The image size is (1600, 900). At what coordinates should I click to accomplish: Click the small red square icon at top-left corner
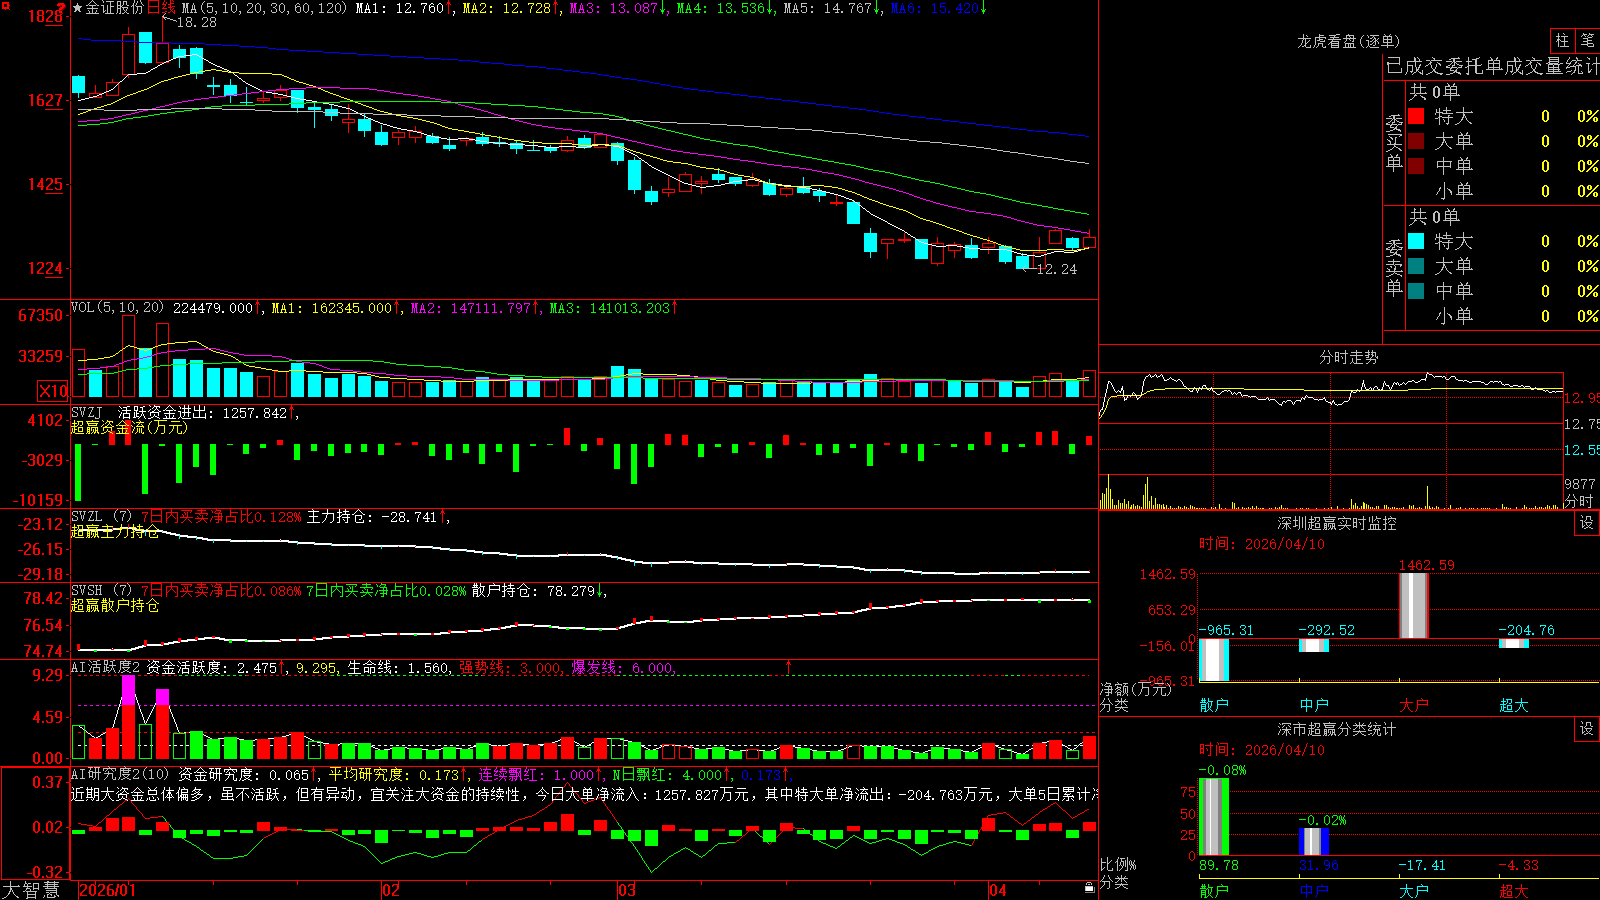[5, 6]
